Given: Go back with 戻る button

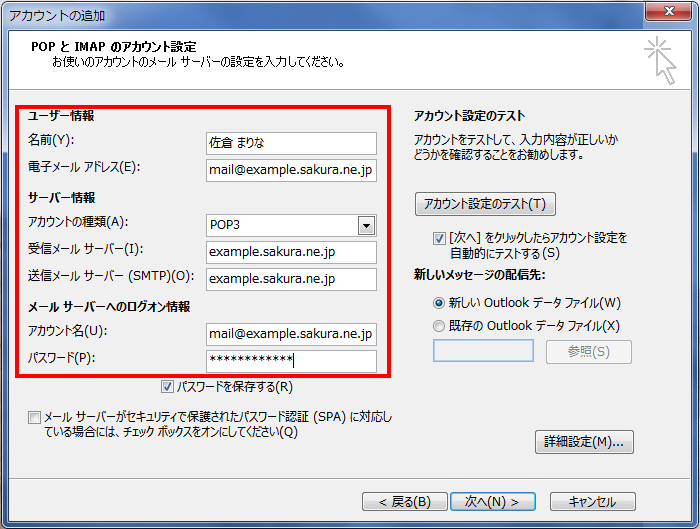Looking at the screenshot, I should [x=398, y=501].
